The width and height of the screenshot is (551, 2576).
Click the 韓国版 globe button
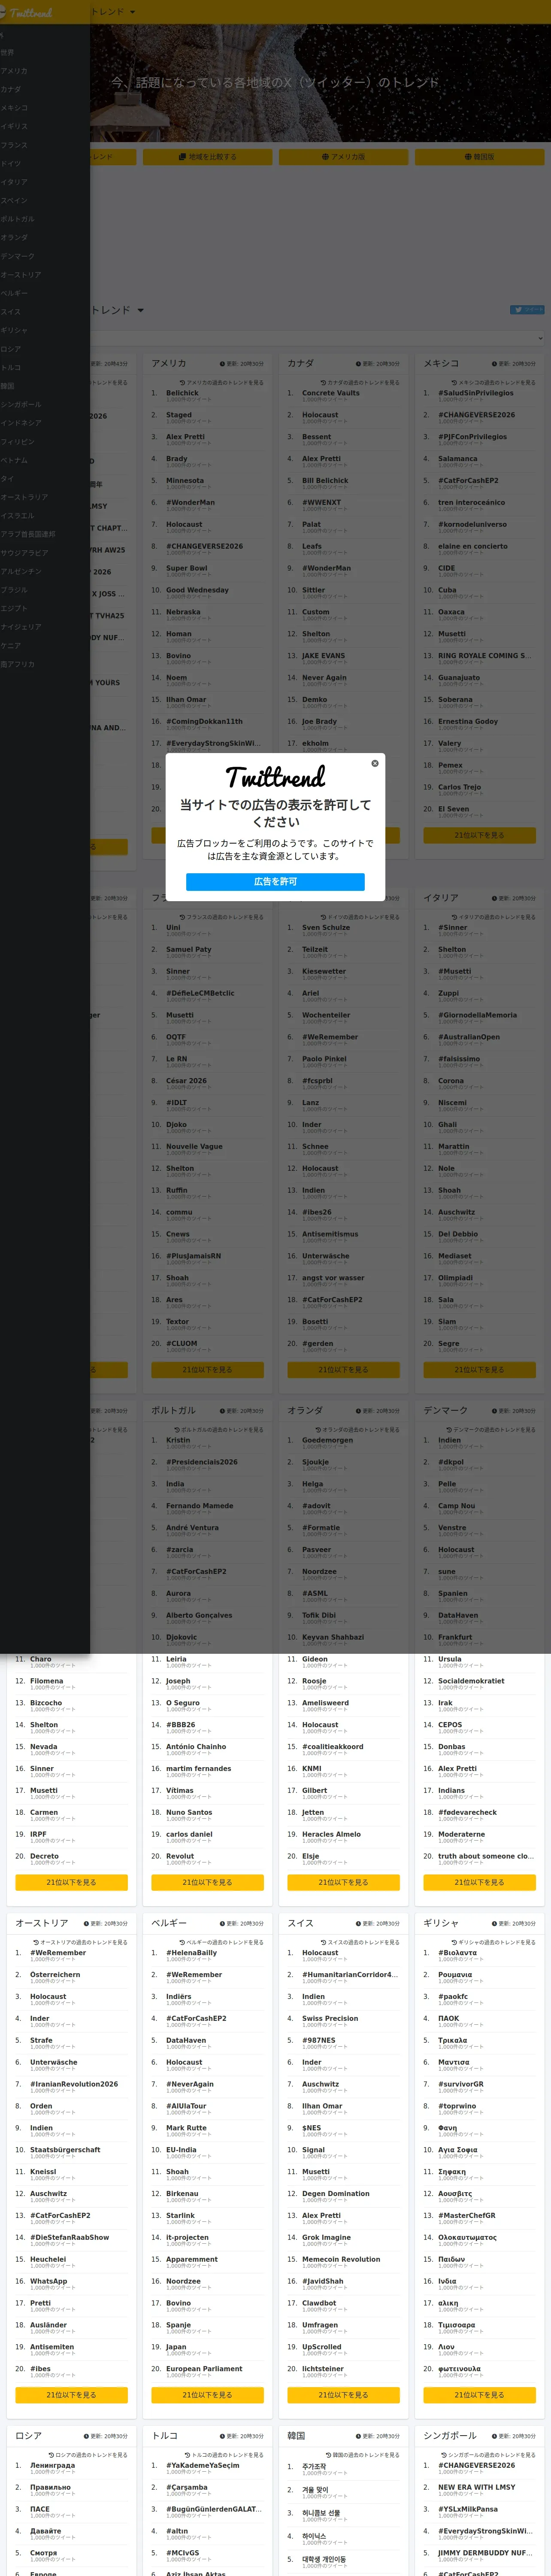pos(479,157)
